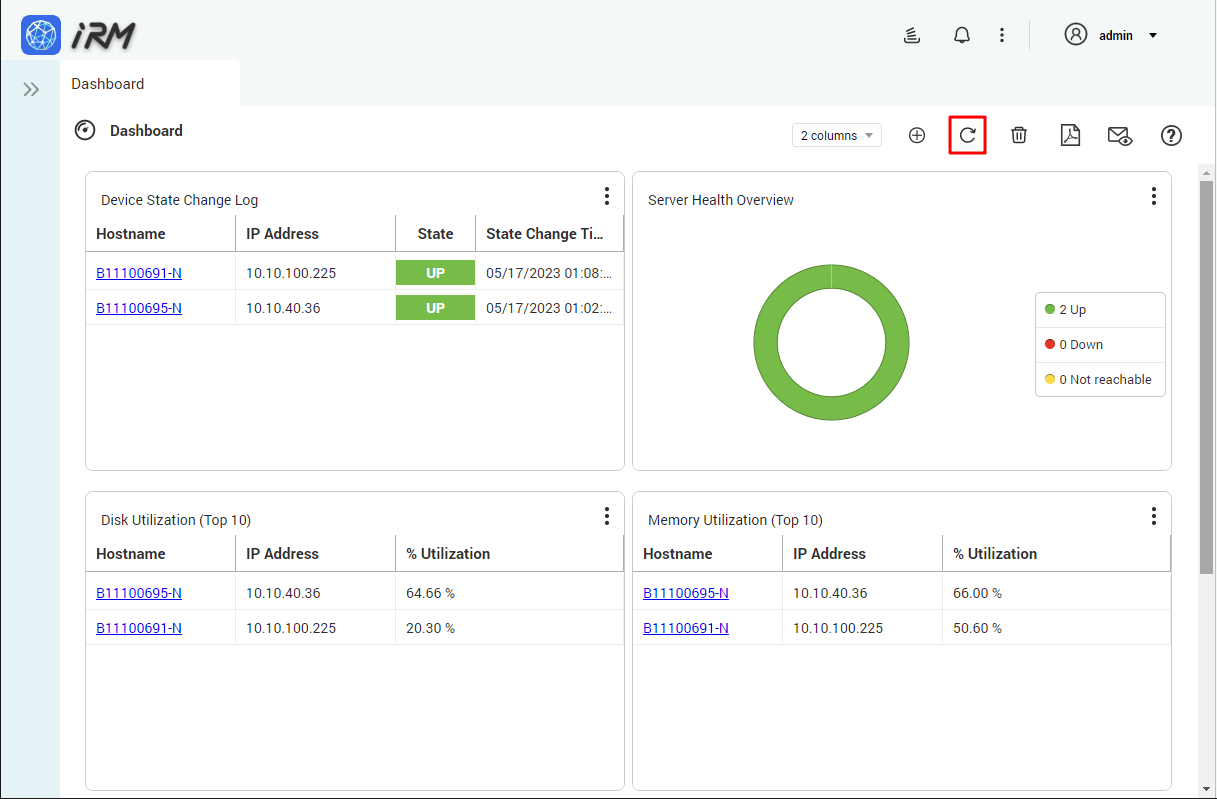
Task: Open the Dashboard help icon
Action: pos(1171,135)
